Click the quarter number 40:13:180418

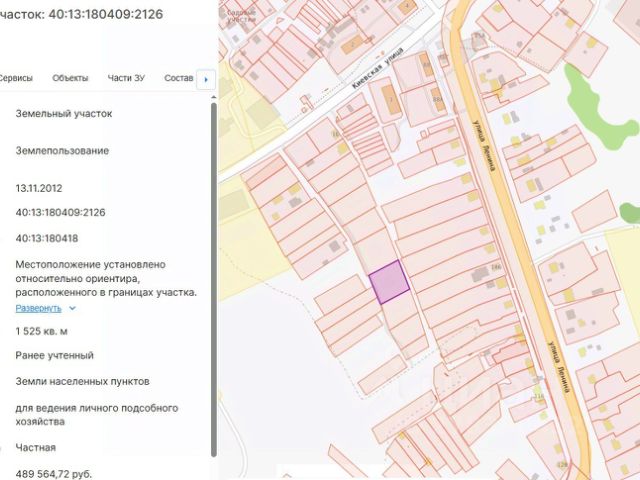pos(47,238)
